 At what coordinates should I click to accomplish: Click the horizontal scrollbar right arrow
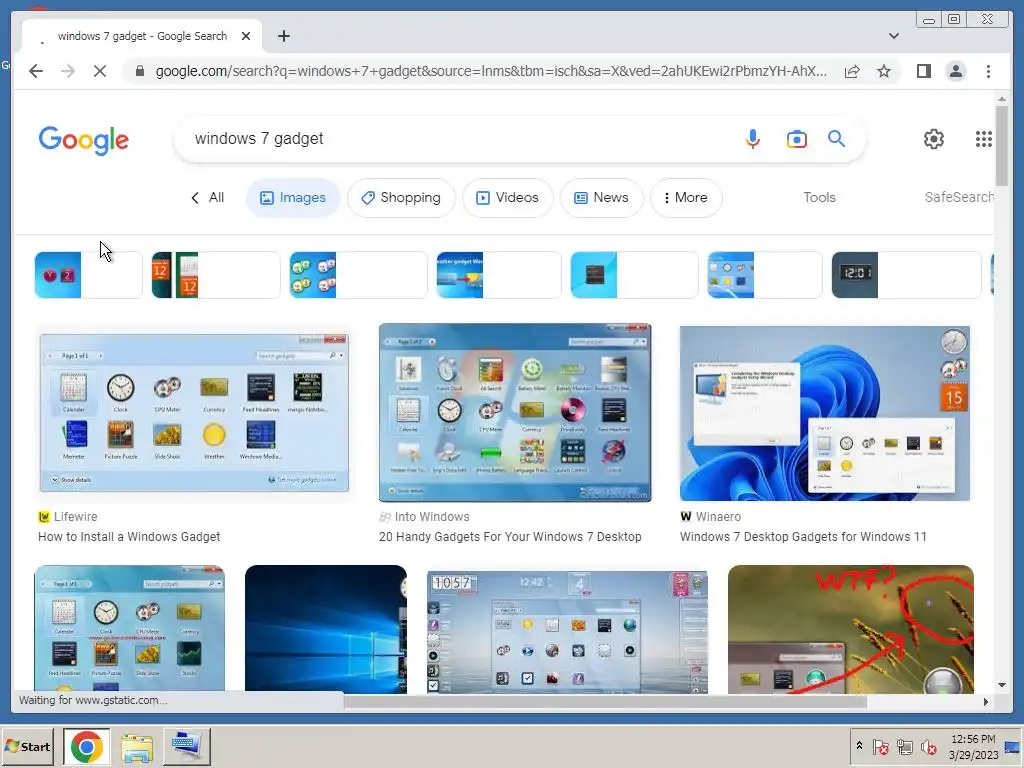click(986, 702)
